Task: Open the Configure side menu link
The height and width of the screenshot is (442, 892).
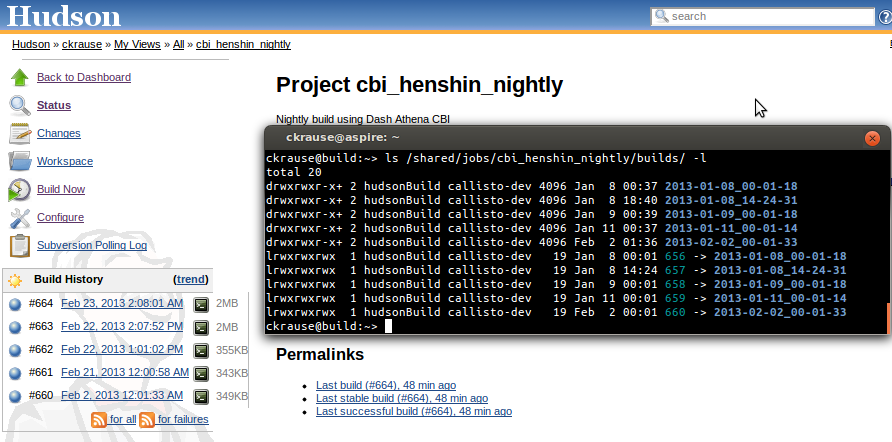Action: [x=60, y=217]
